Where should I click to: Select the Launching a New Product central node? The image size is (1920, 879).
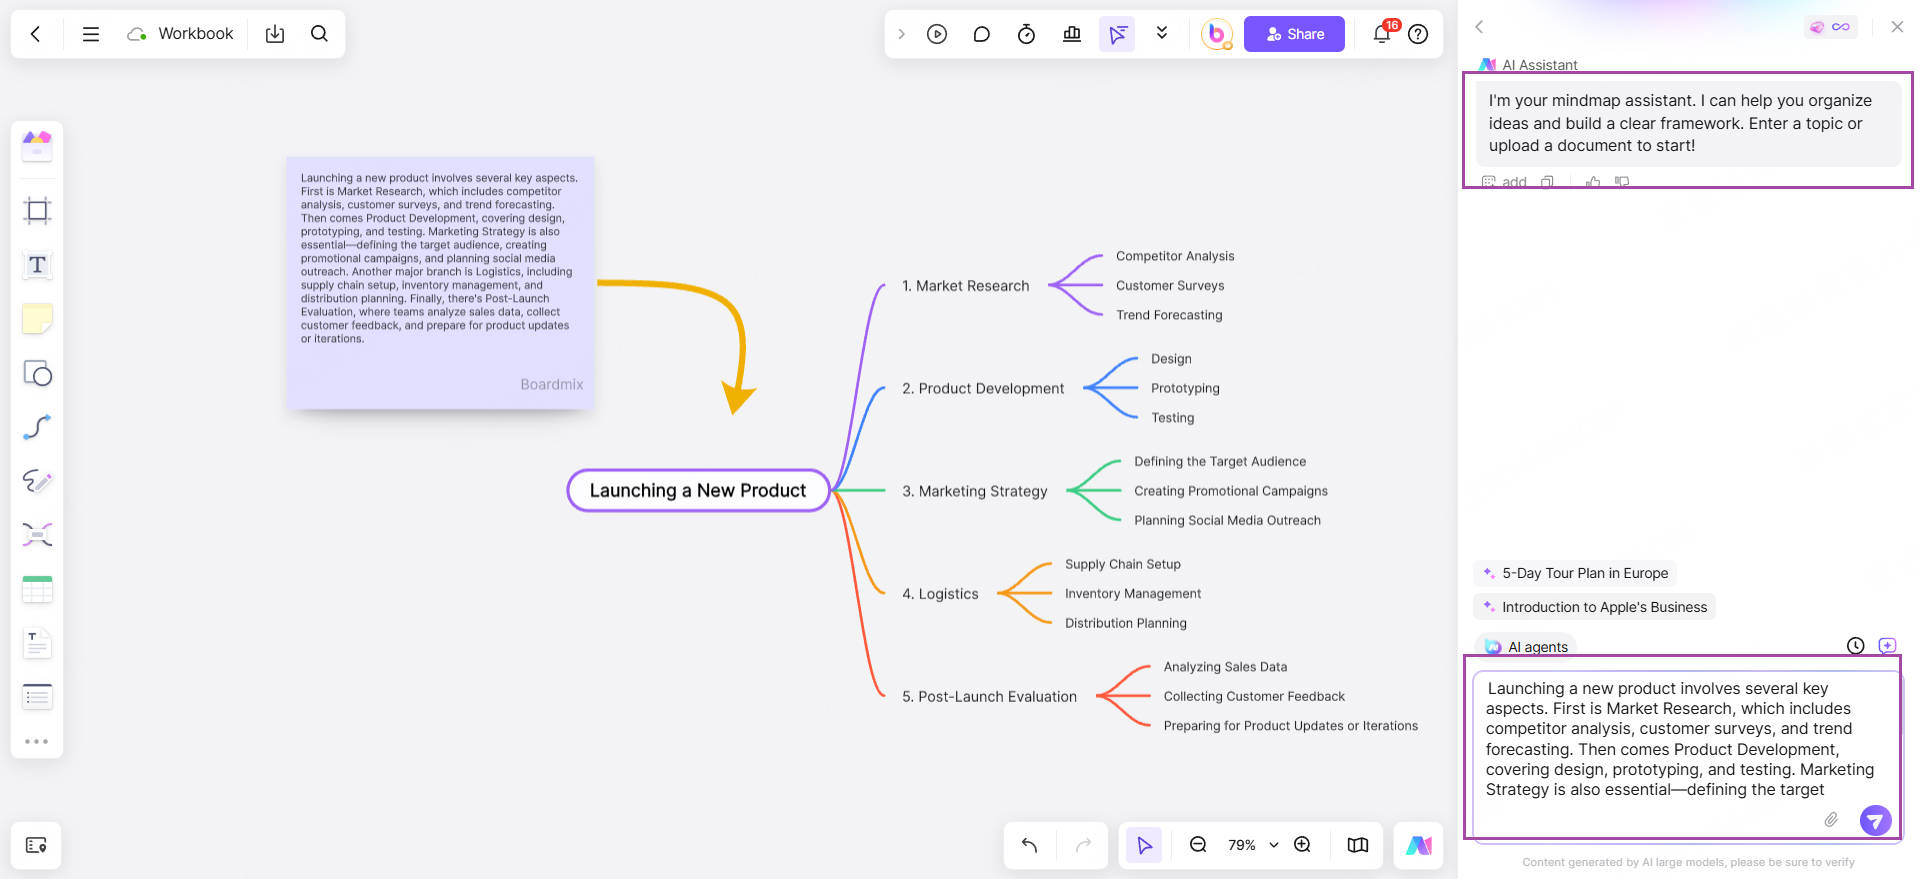point(698,490)
